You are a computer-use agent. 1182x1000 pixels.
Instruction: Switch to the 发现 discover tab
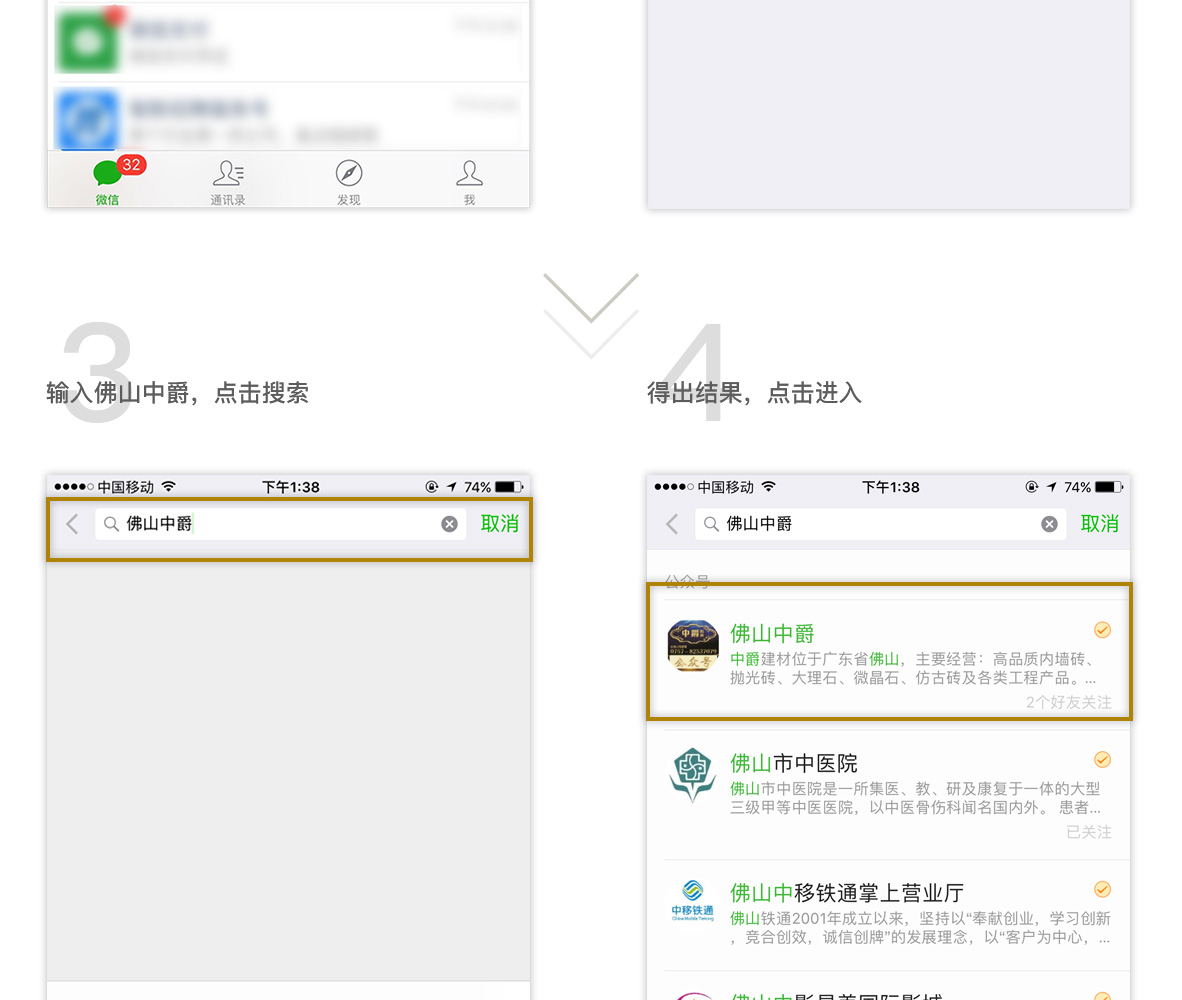click(348, 181)
